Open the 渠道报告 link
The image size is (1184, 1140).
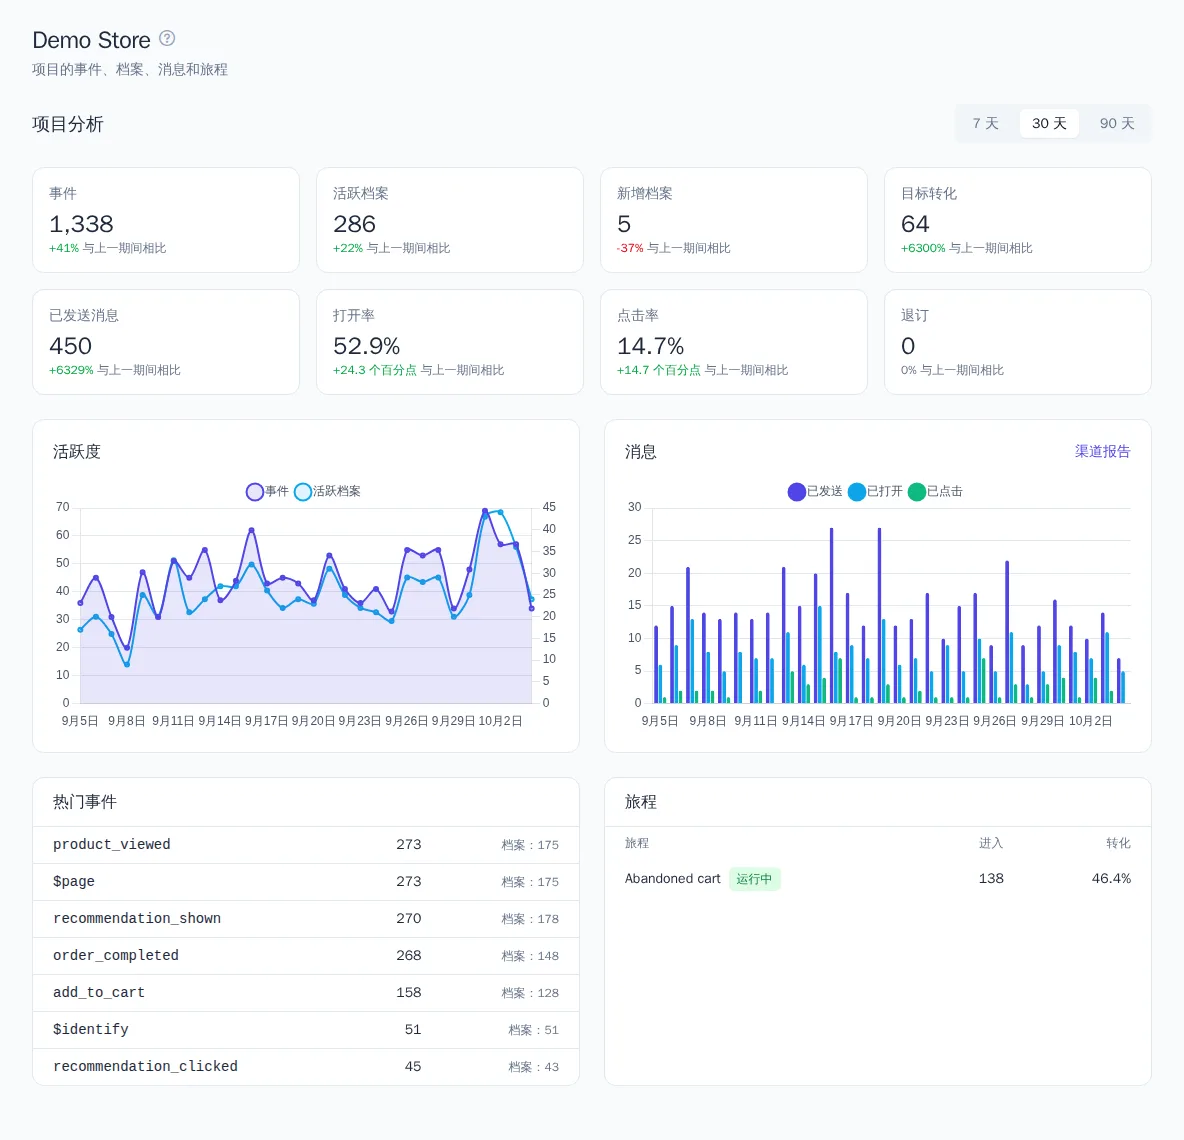click(1102, 451)
